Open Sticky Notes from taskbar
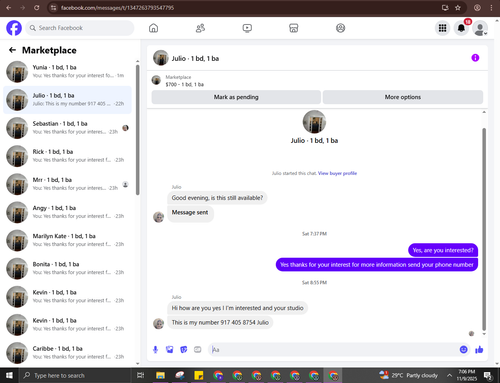This screenshot has height=383, width=500. (199, 375)
